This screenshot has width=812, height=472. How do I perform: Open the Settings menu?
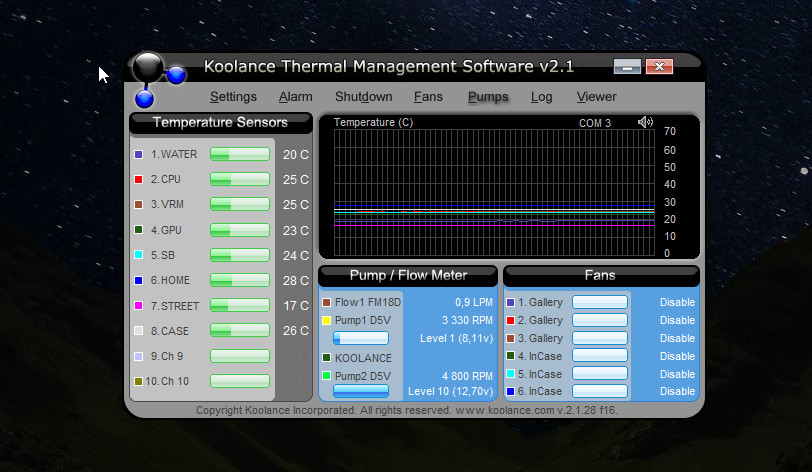point(233,97)
